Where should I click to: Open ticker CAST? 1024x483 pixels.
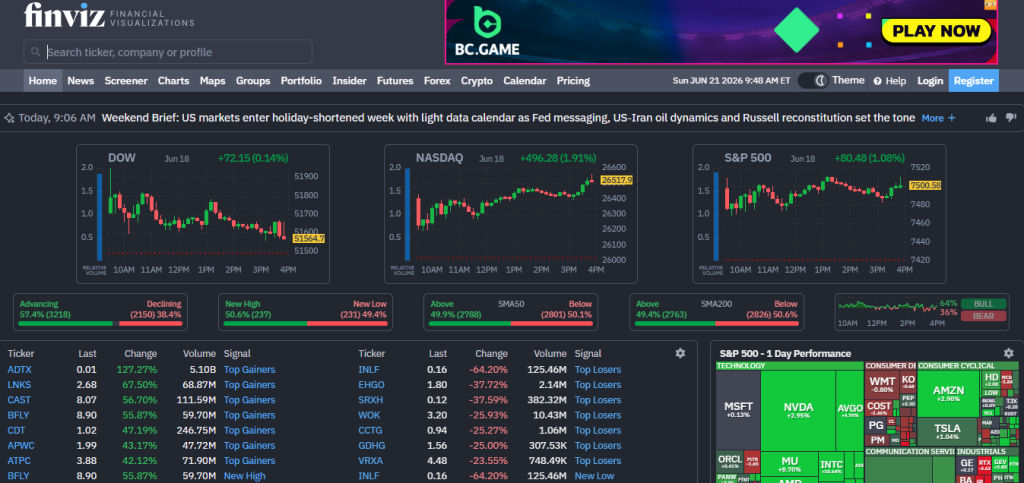click(19, 399)
